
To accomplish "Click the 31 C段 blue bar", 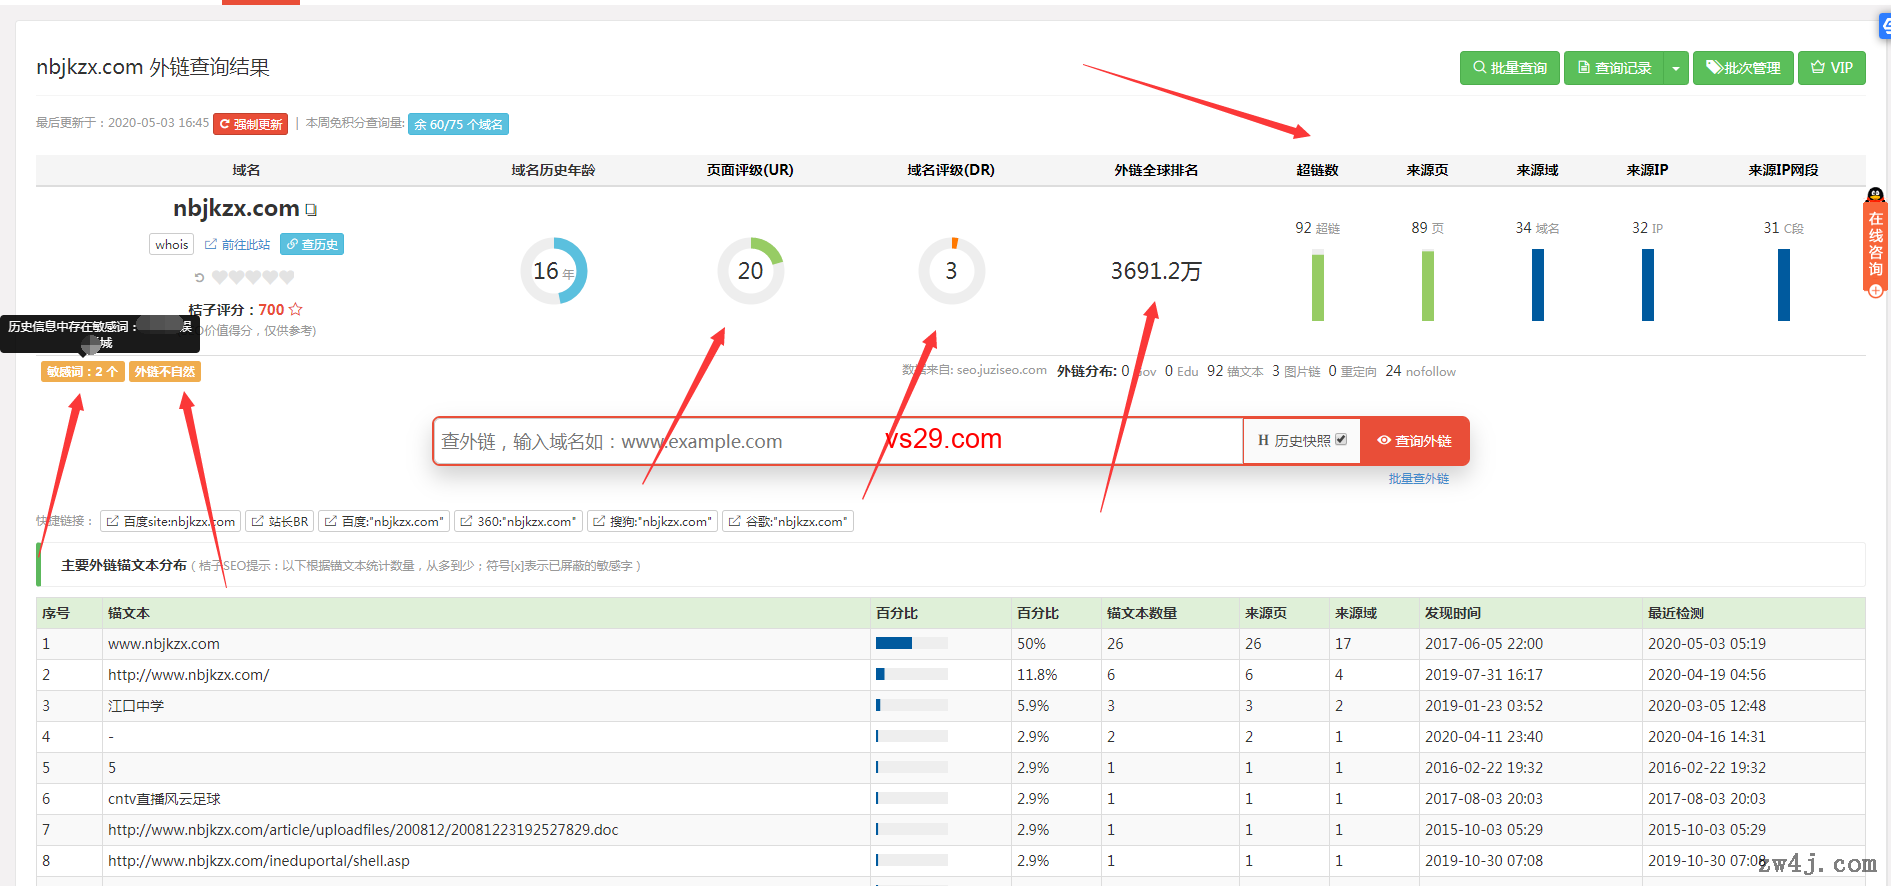I will [1784, 285].
